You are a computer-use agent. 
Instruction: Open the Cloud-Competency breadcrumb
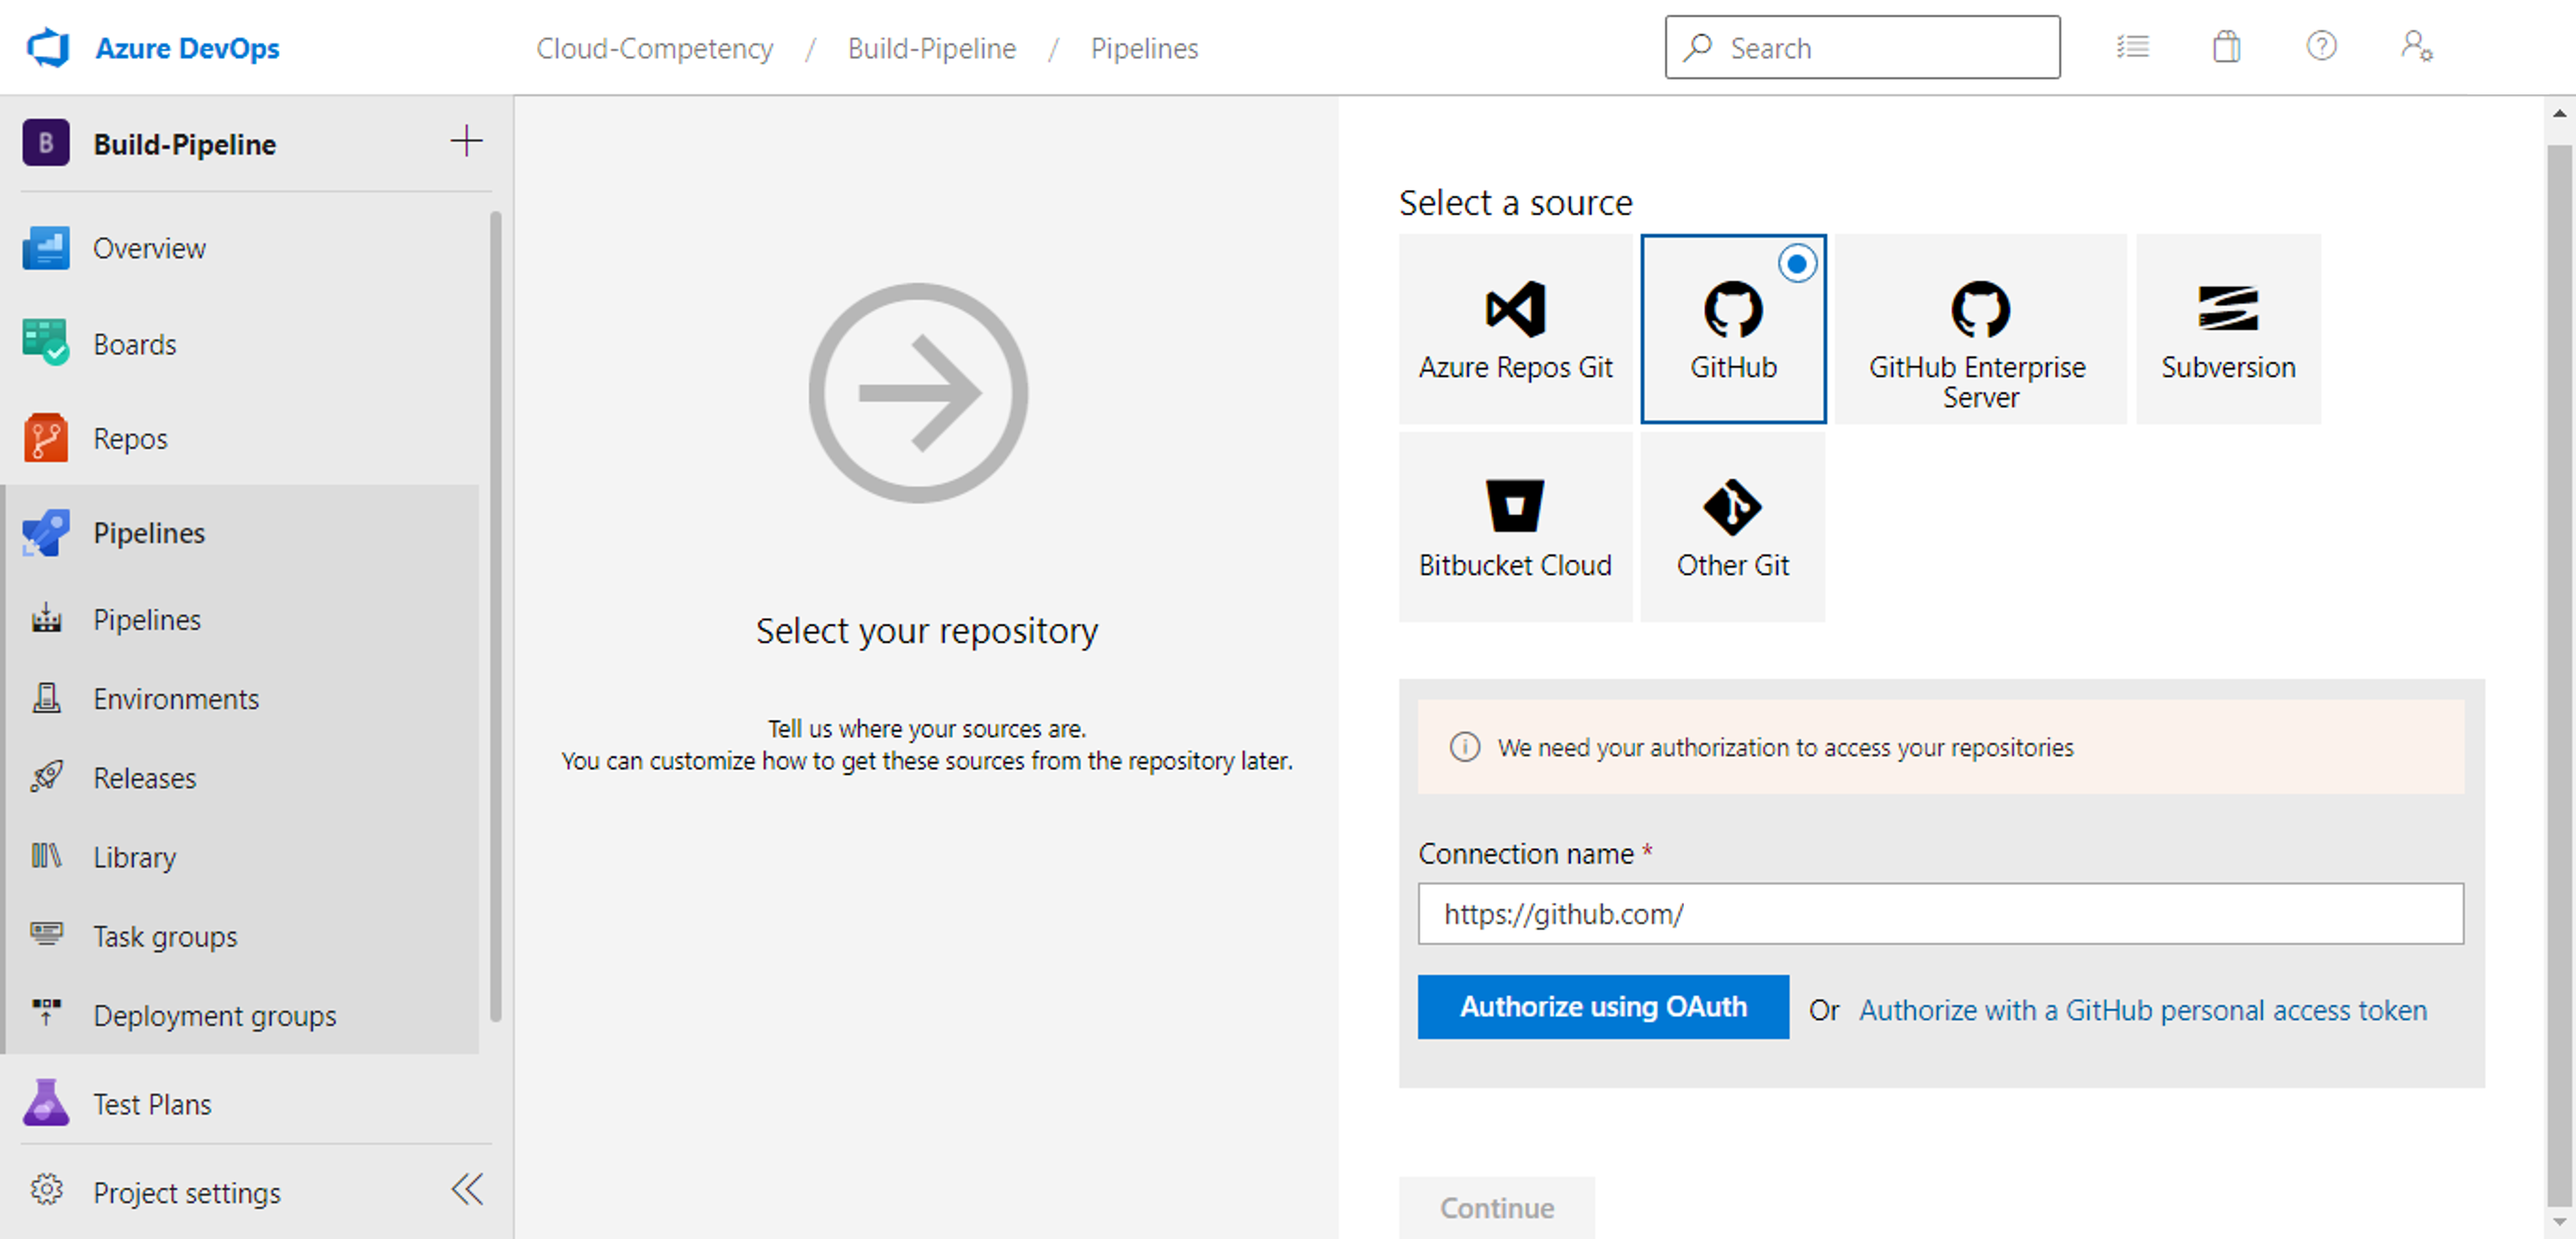[x=654, y=48]
